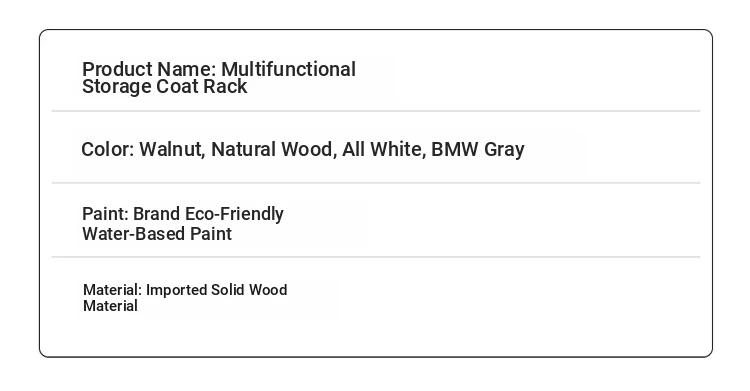Click the Material specification row
This screenshot has height=391, width=750.
click(376, 298)
